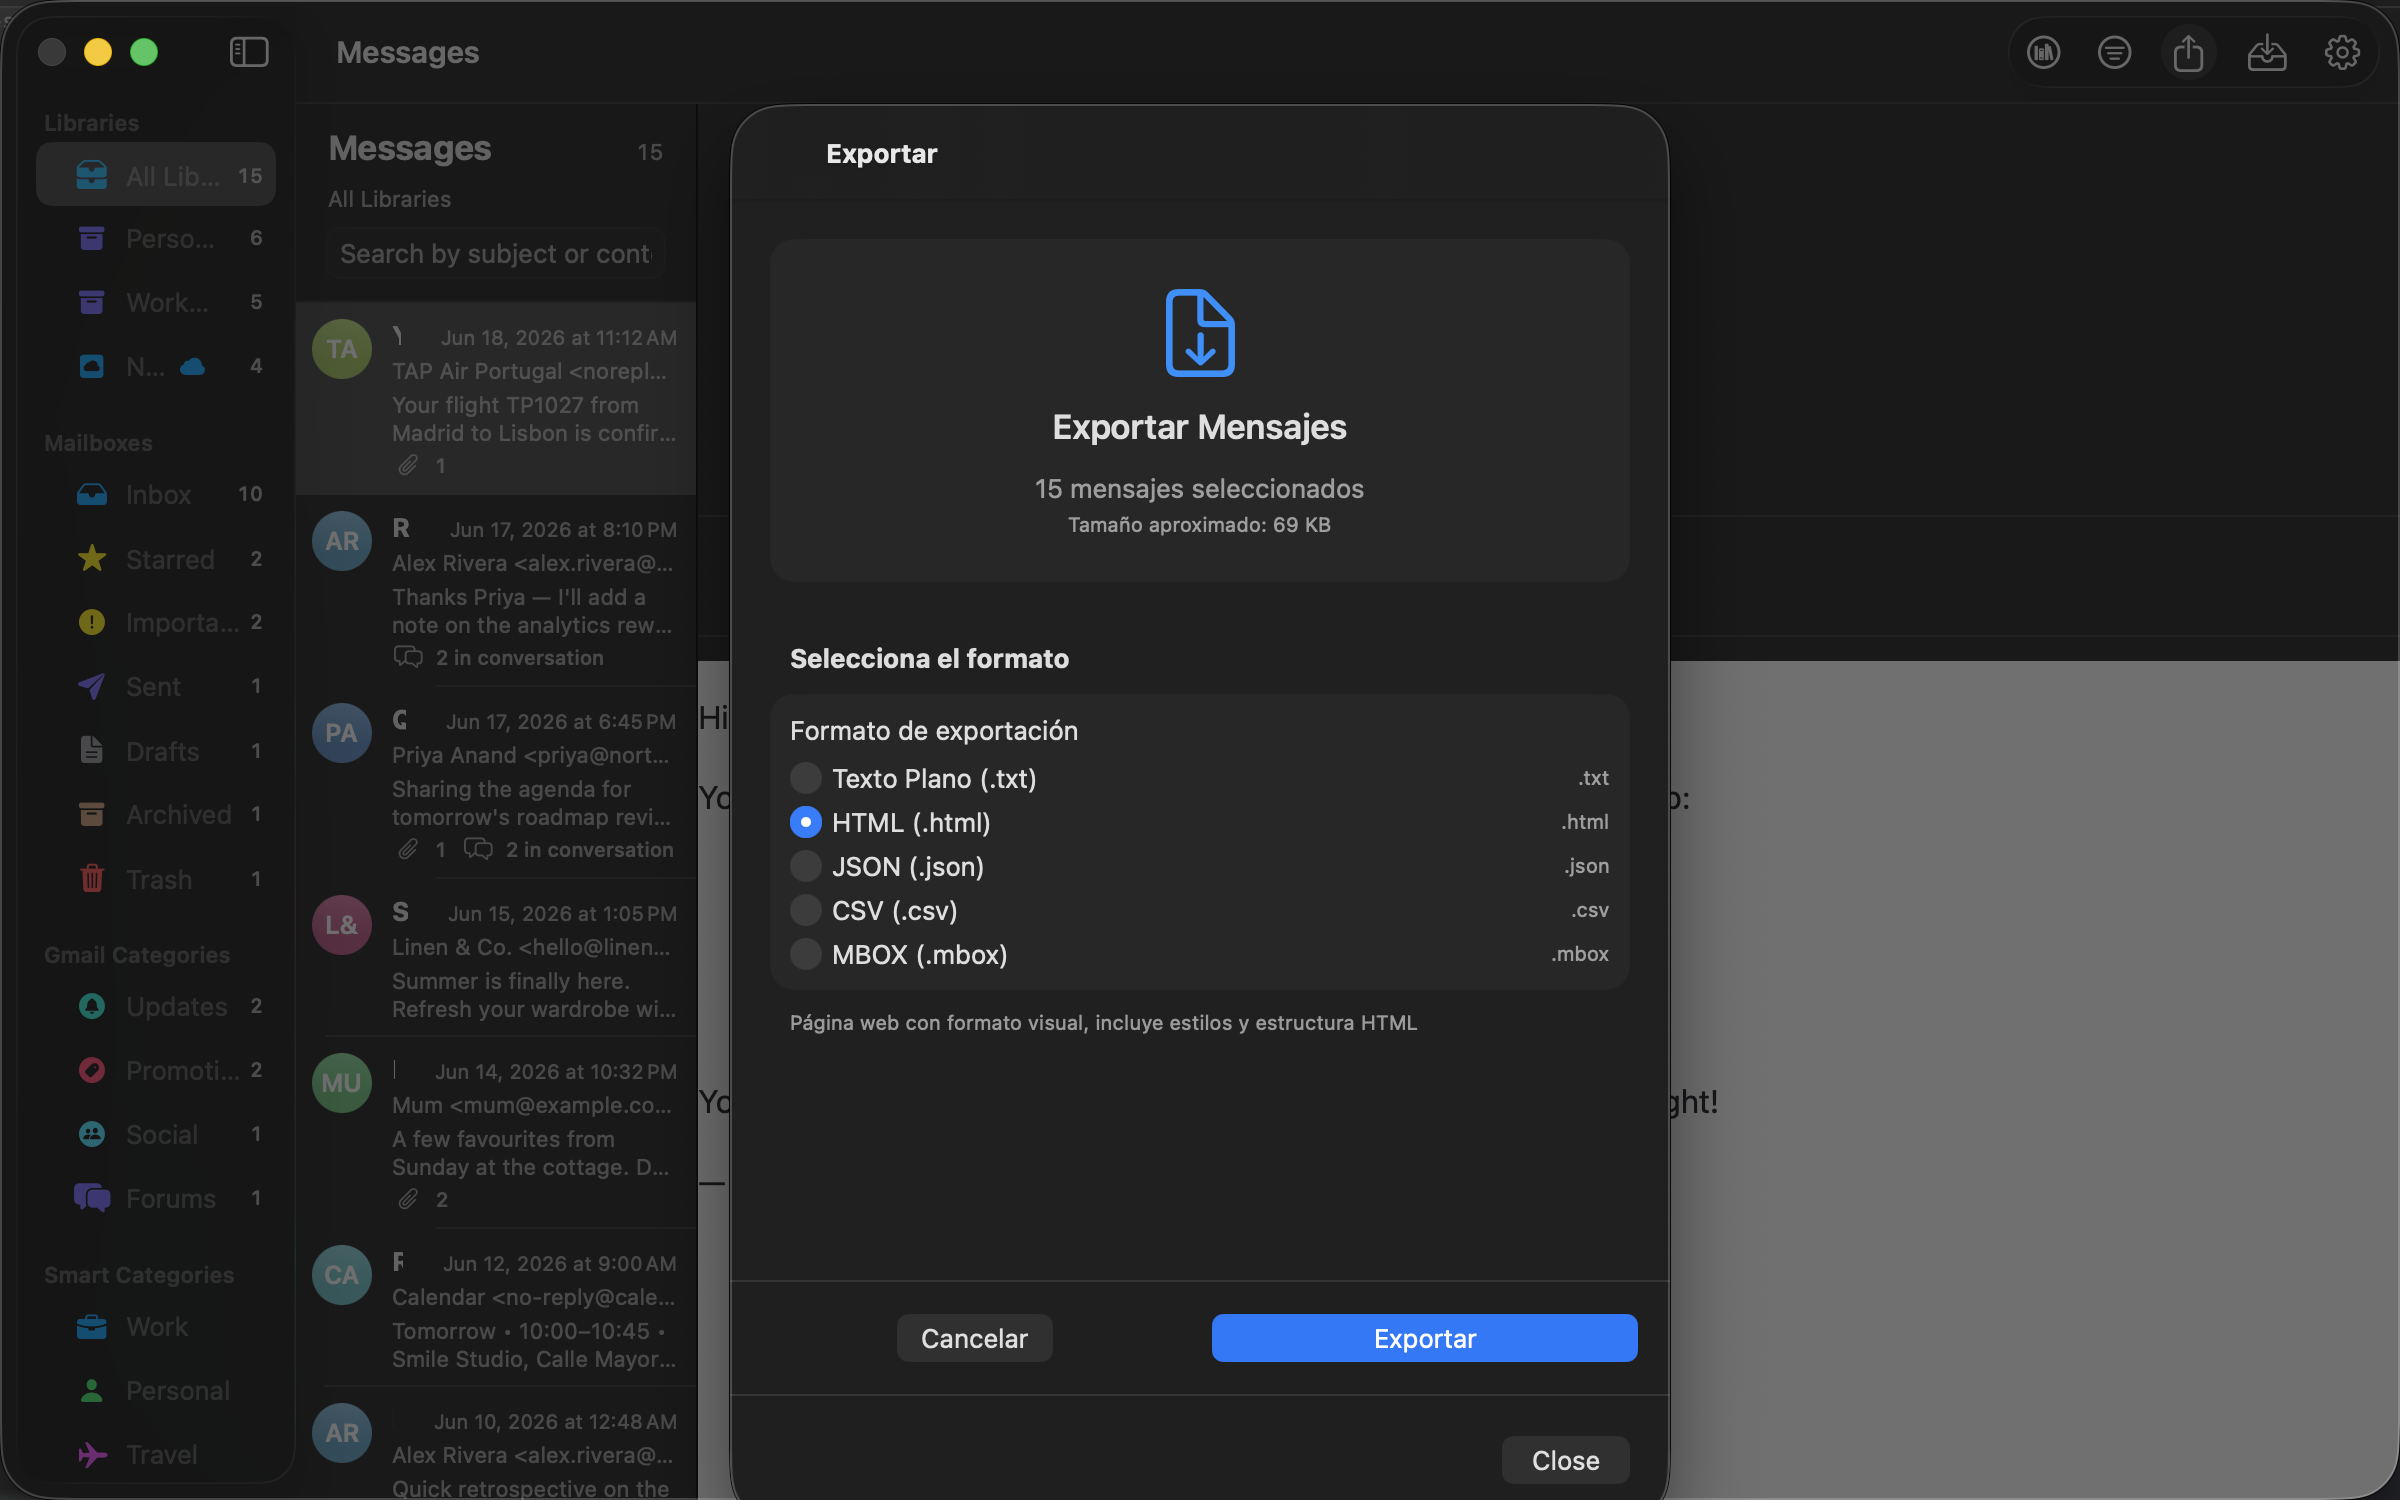2400x1500 pixels.
Task: Click the search by subject field
Action: click(496, 254)
